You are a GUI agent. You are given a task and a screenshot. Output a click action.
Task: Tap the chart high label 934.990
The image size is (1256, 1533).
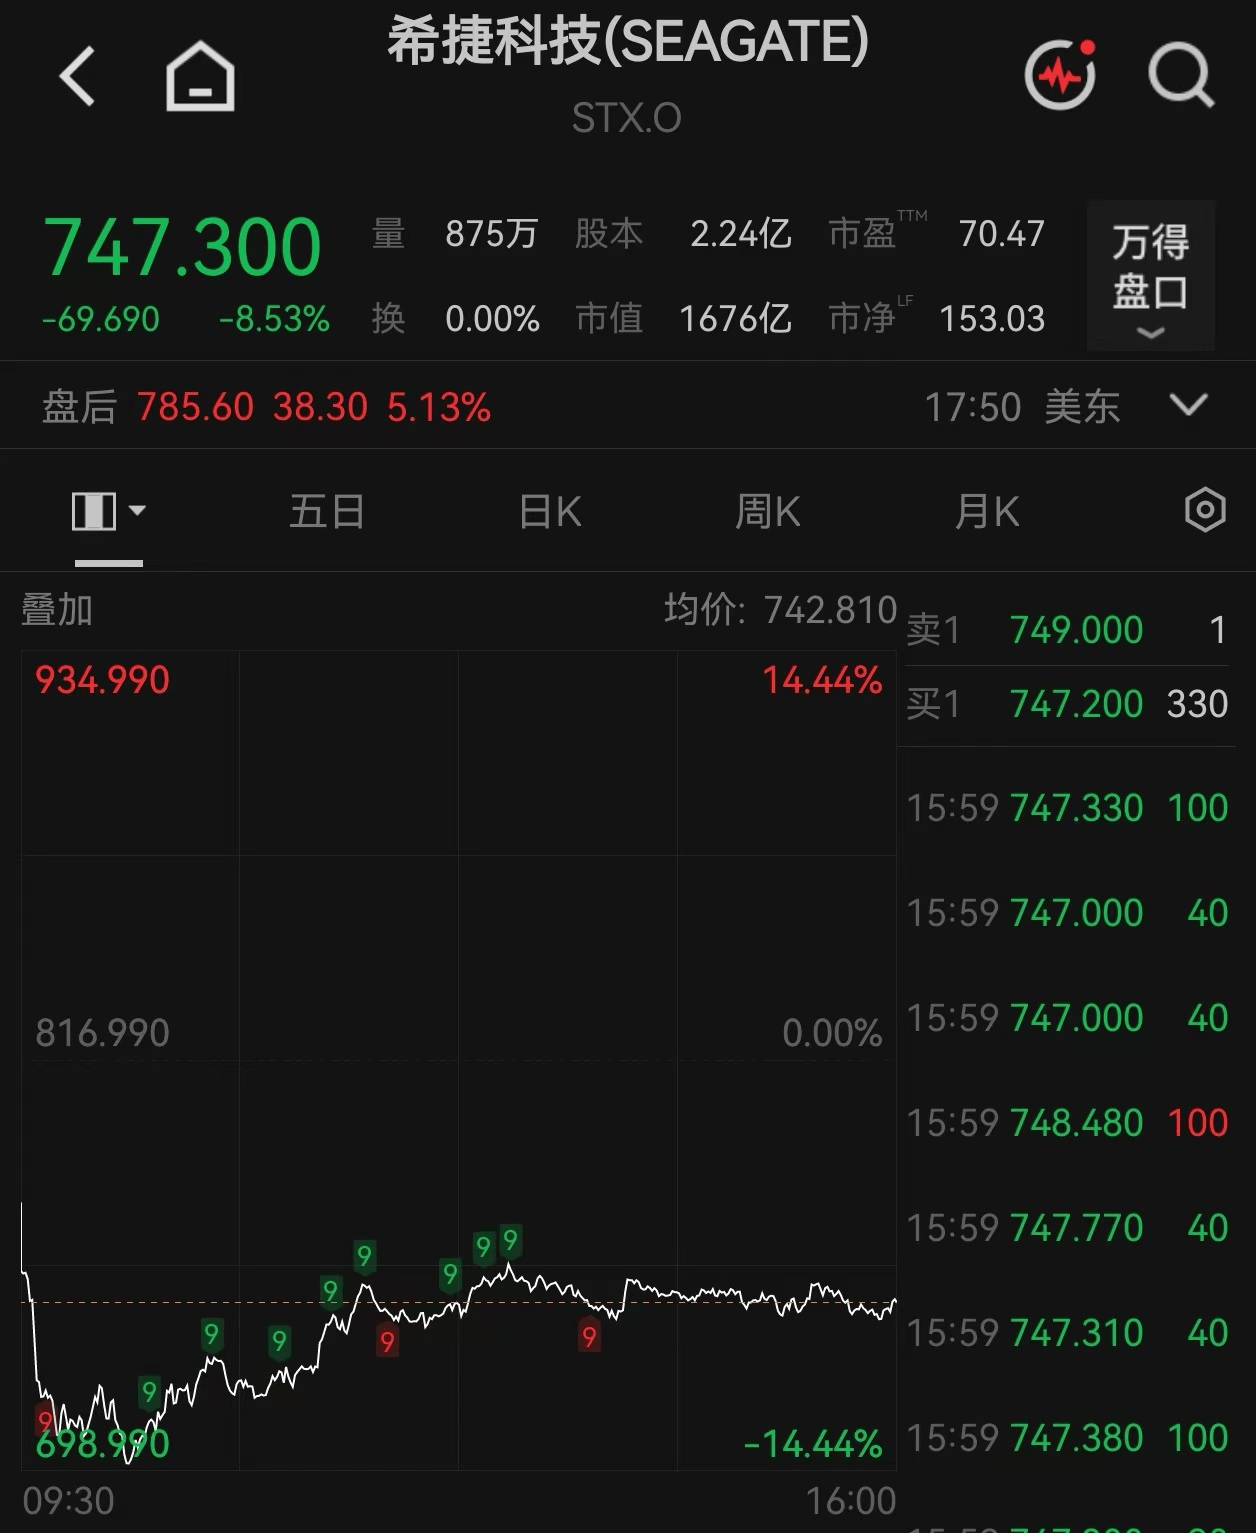point(102,680)
